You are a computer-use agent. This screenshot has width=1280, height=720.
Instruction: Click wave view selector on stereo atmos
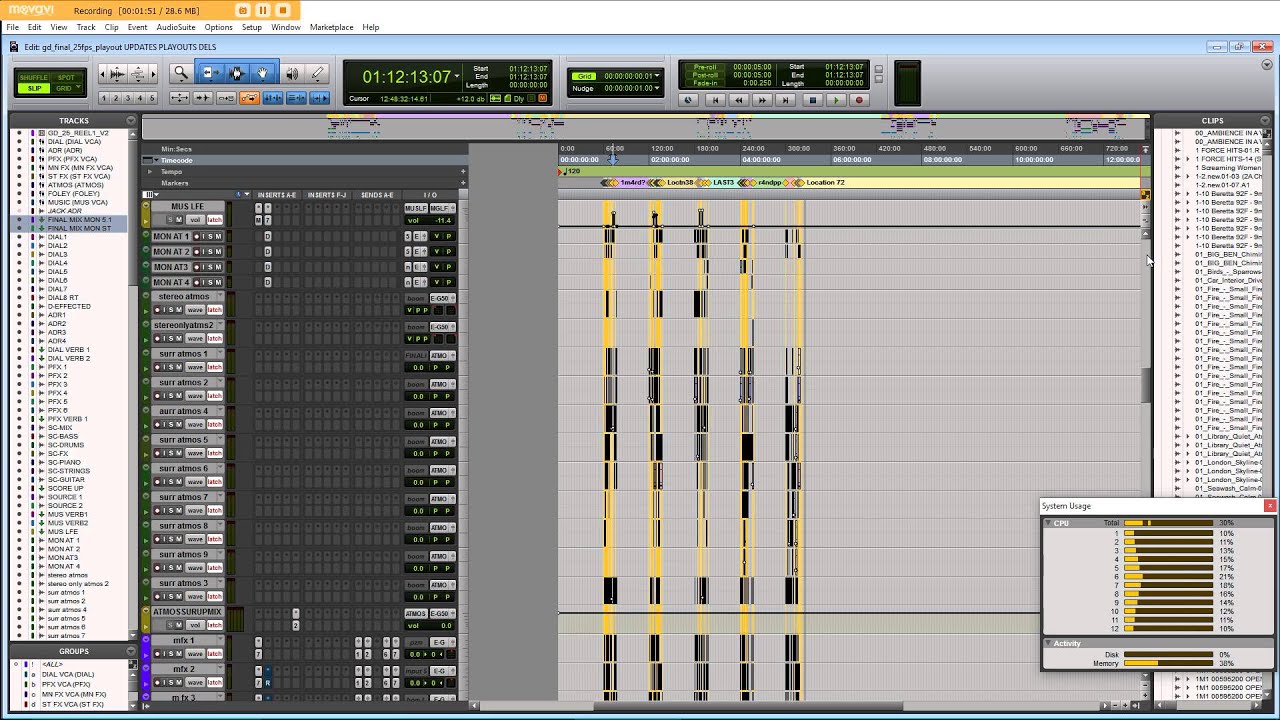195,310
